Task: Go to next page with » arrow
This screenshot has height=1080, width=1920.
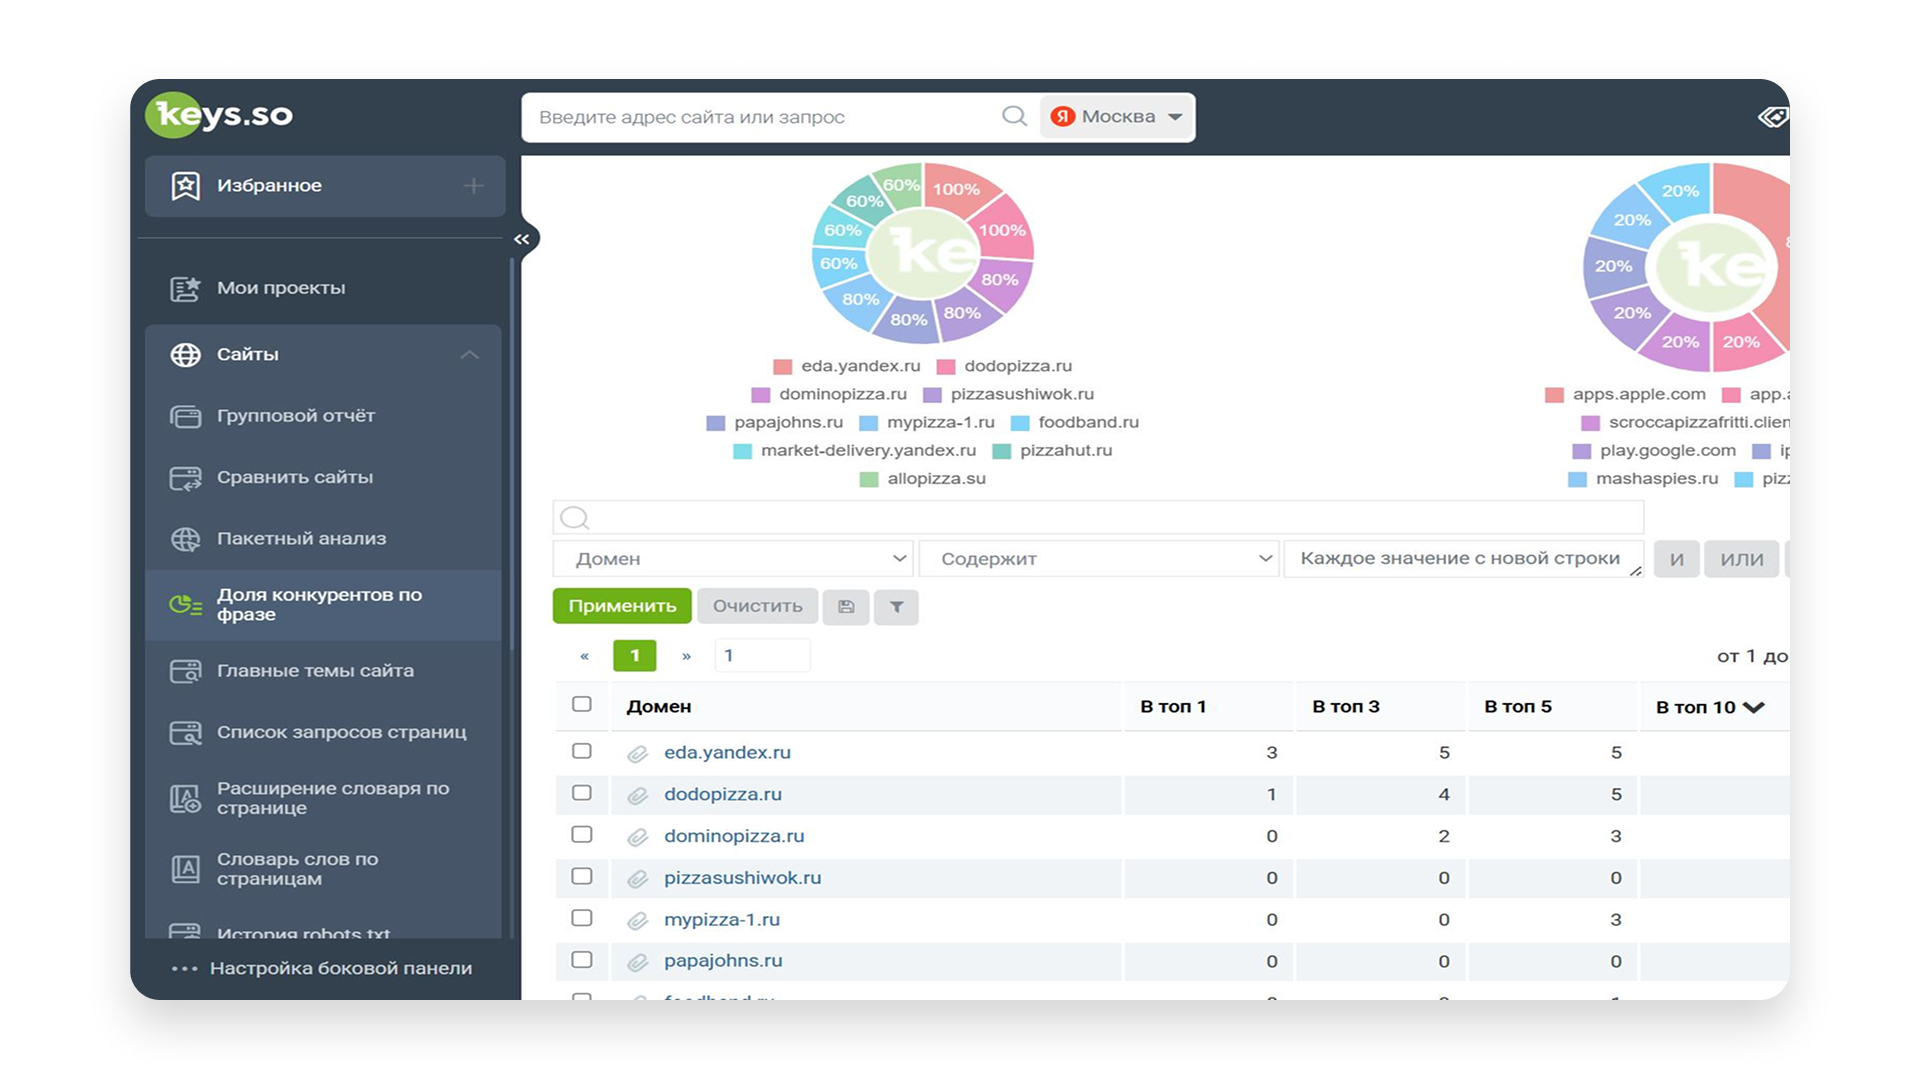Action: tap(686, 656)
